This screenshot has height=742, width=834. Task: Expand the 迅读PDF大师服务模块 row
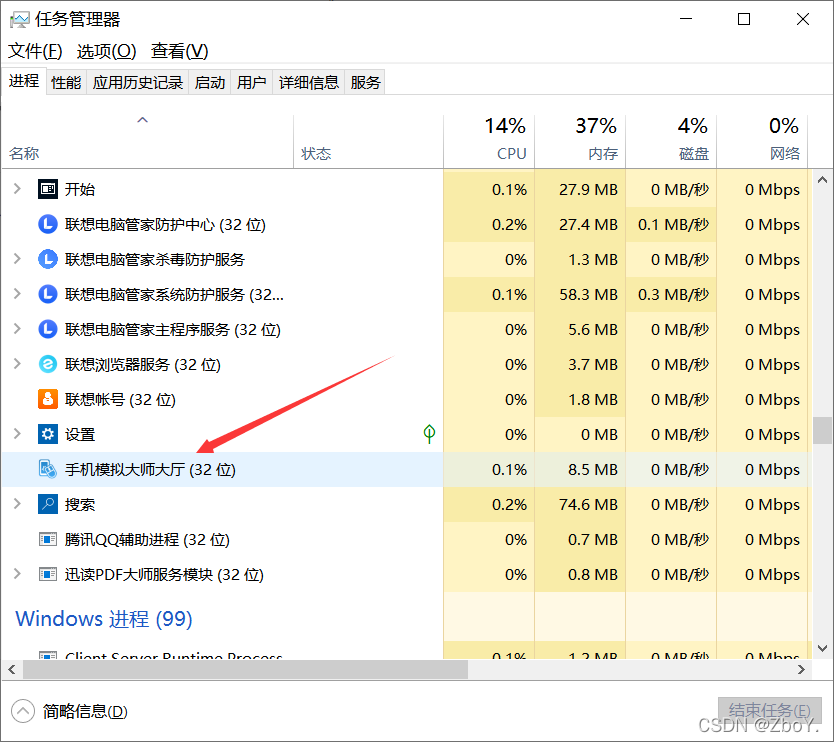[17, 574]
